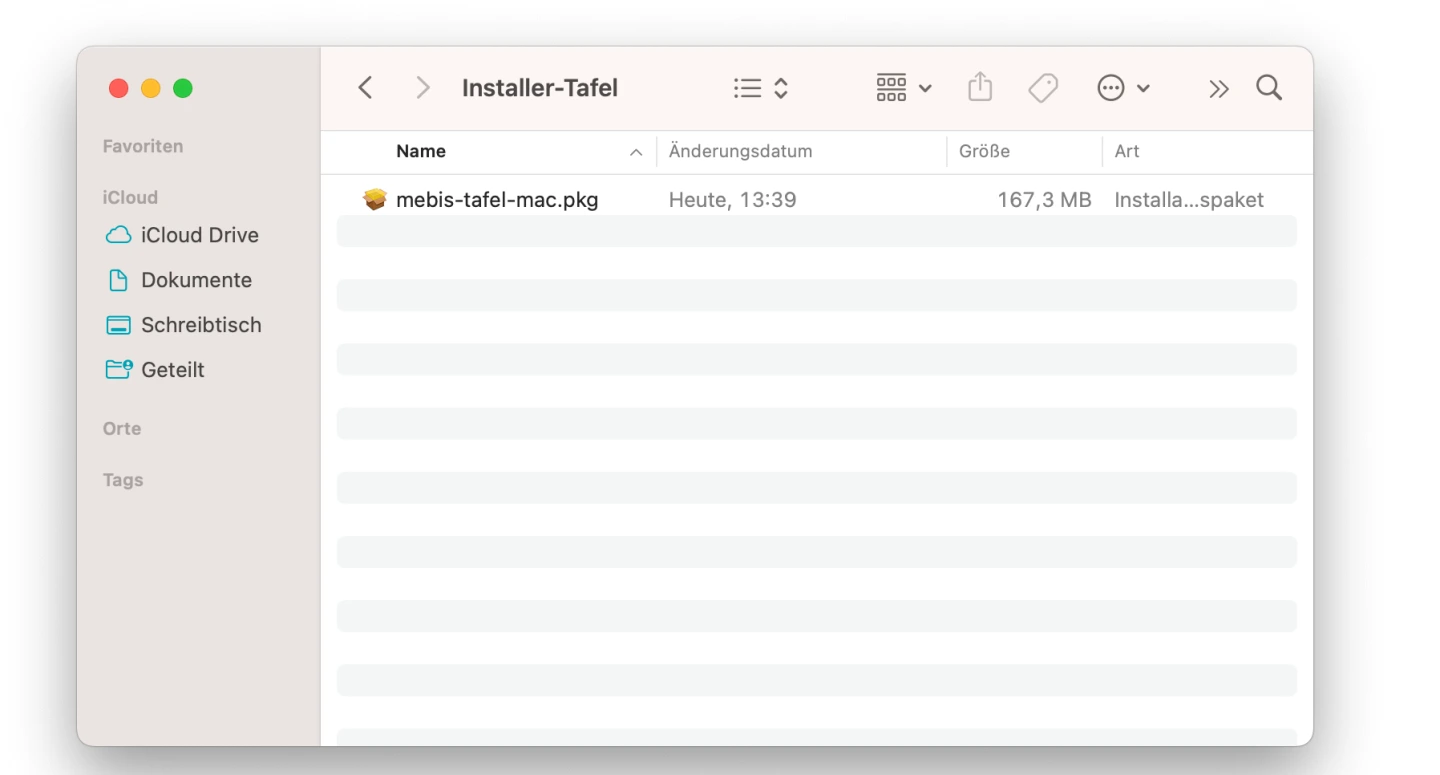Open the ellipsis action menu
The image size is (1440, 775).
click(x=1123, y=88)
